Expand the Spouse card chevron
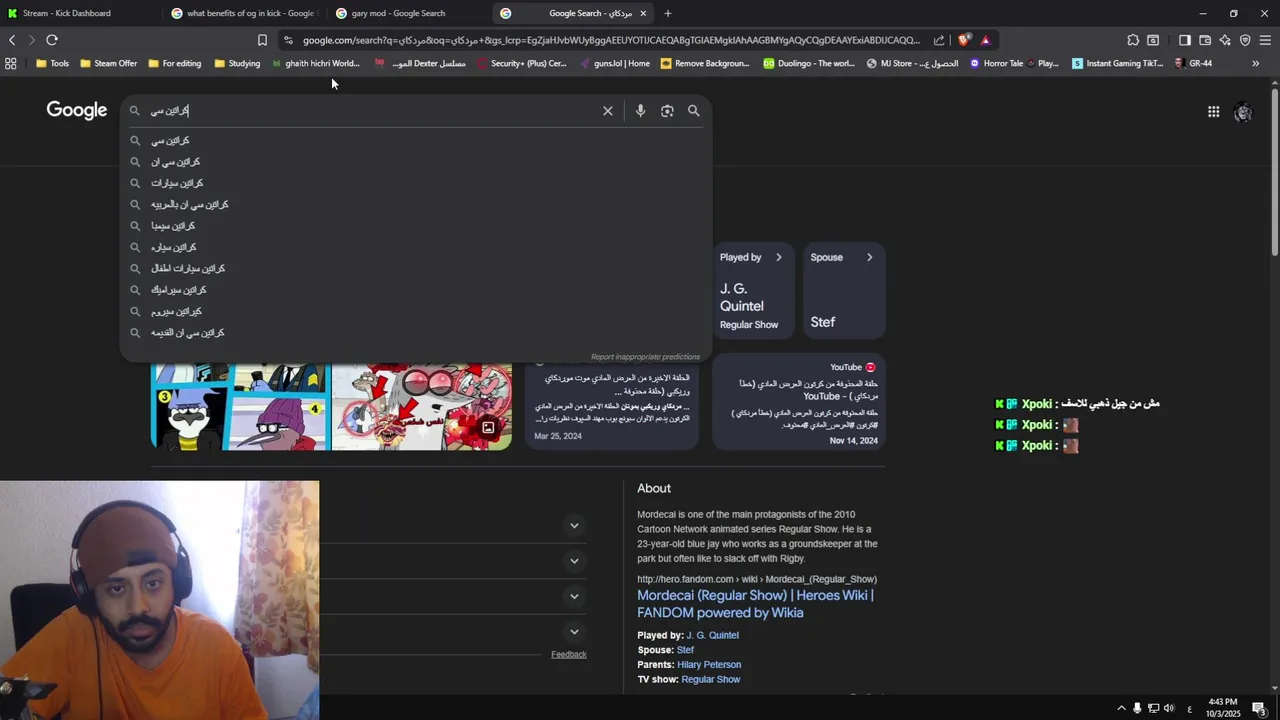 click(869, 257)
